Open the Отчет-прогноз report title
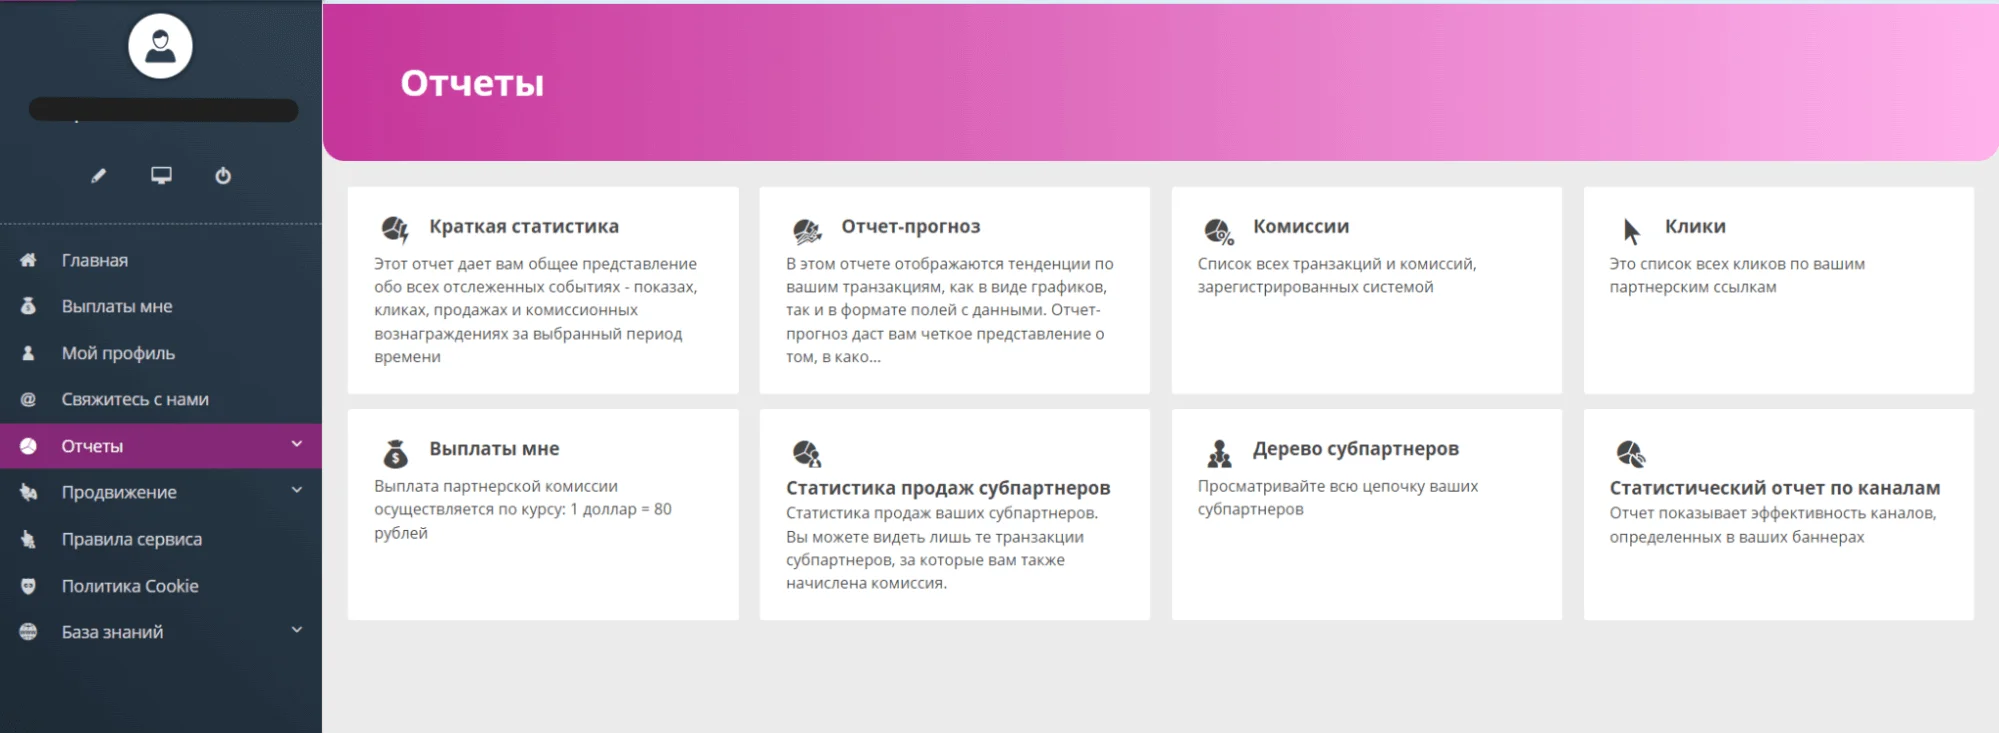Image resolution: width=1999 pixels, height=734 pixels. coord(911,226)
